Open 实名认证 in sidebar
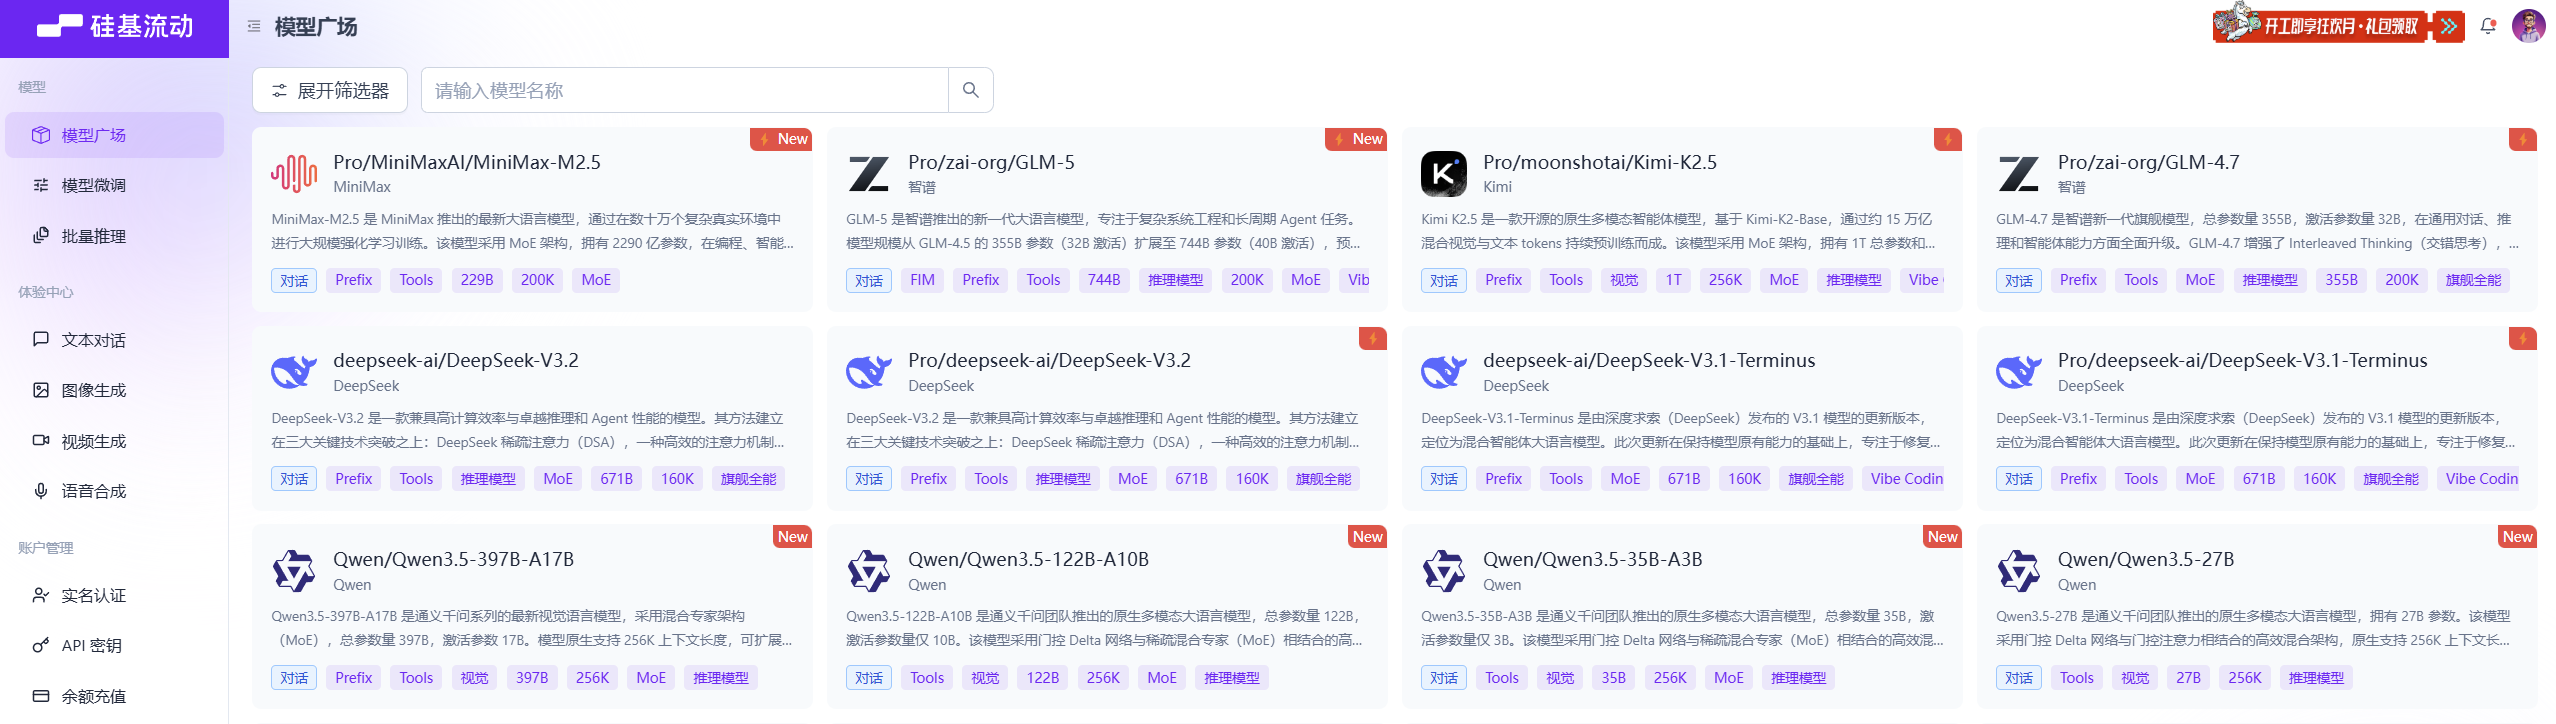This screenshot has height=724, width=2556. [x=114, y=595]
